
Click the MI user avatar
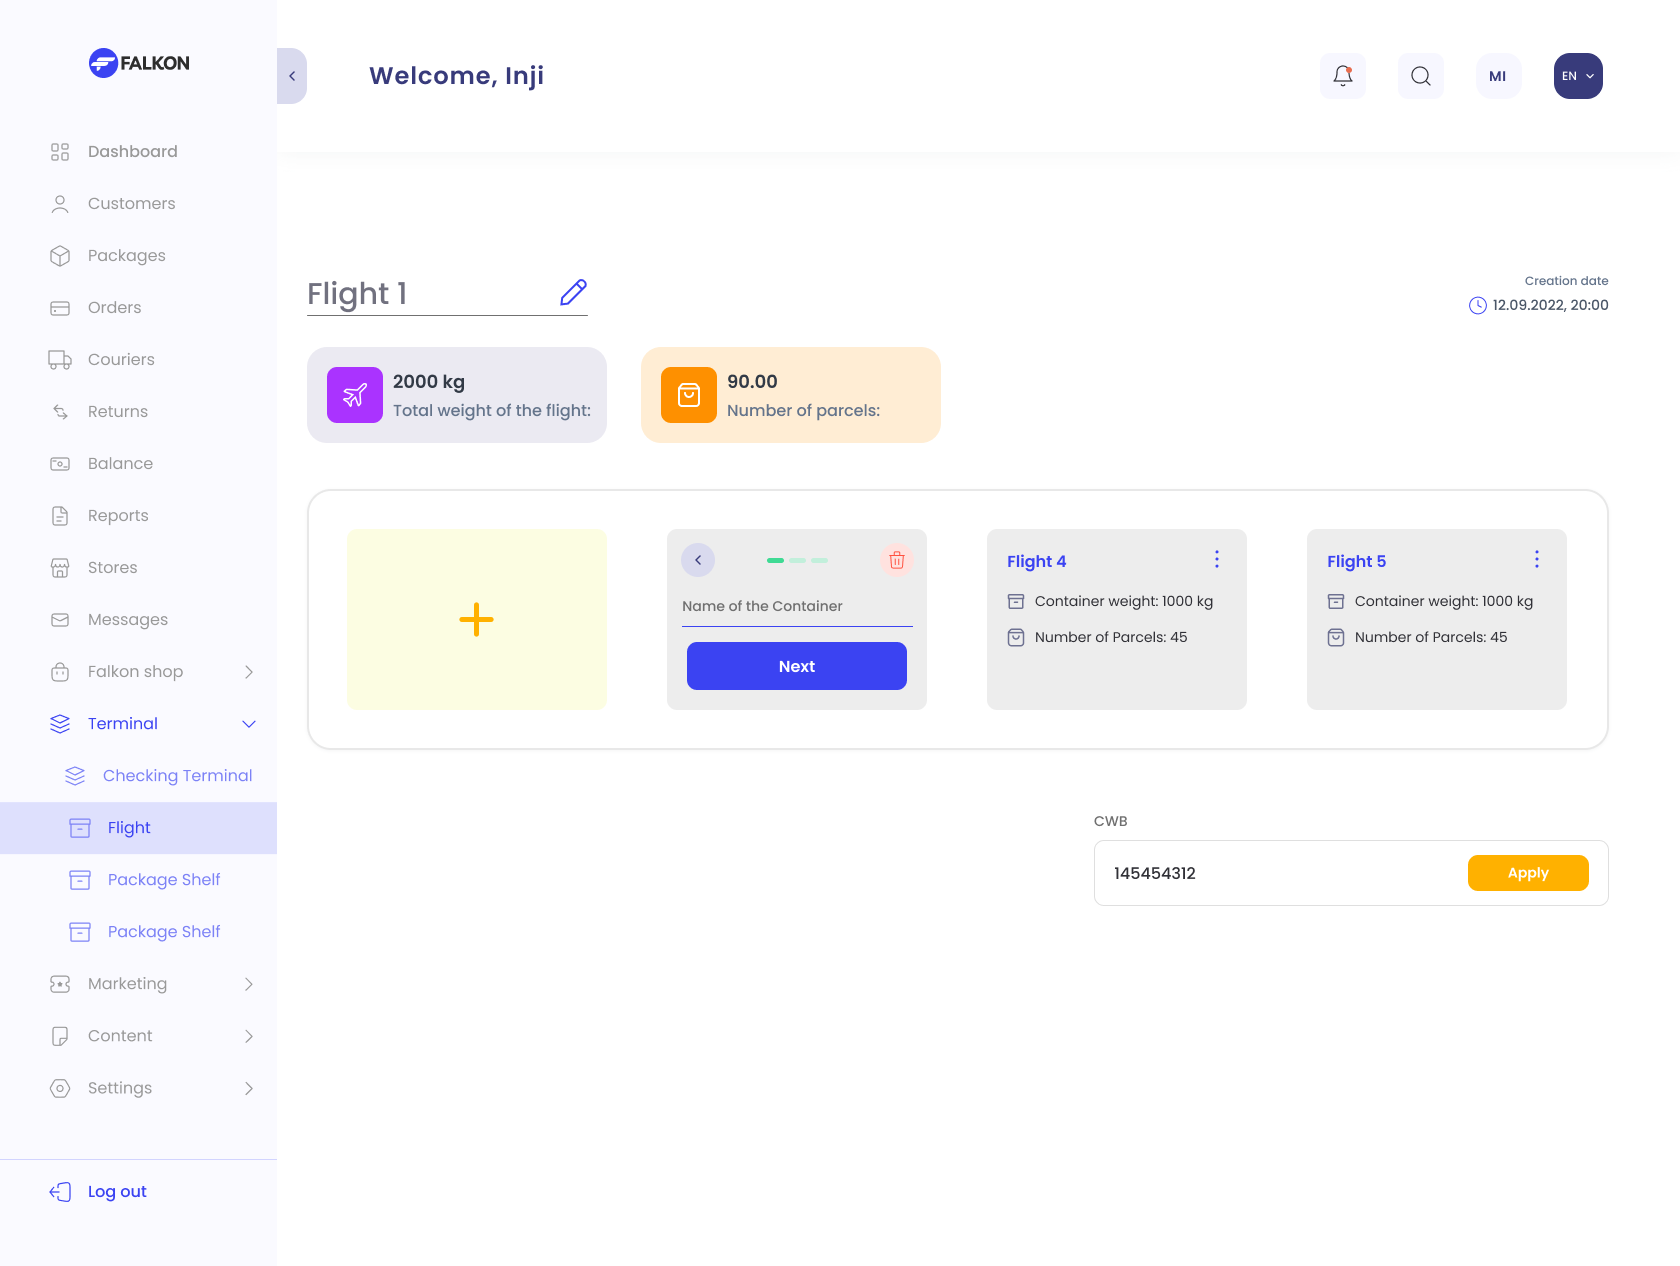pyautogui.click(x=1497, y=76)
